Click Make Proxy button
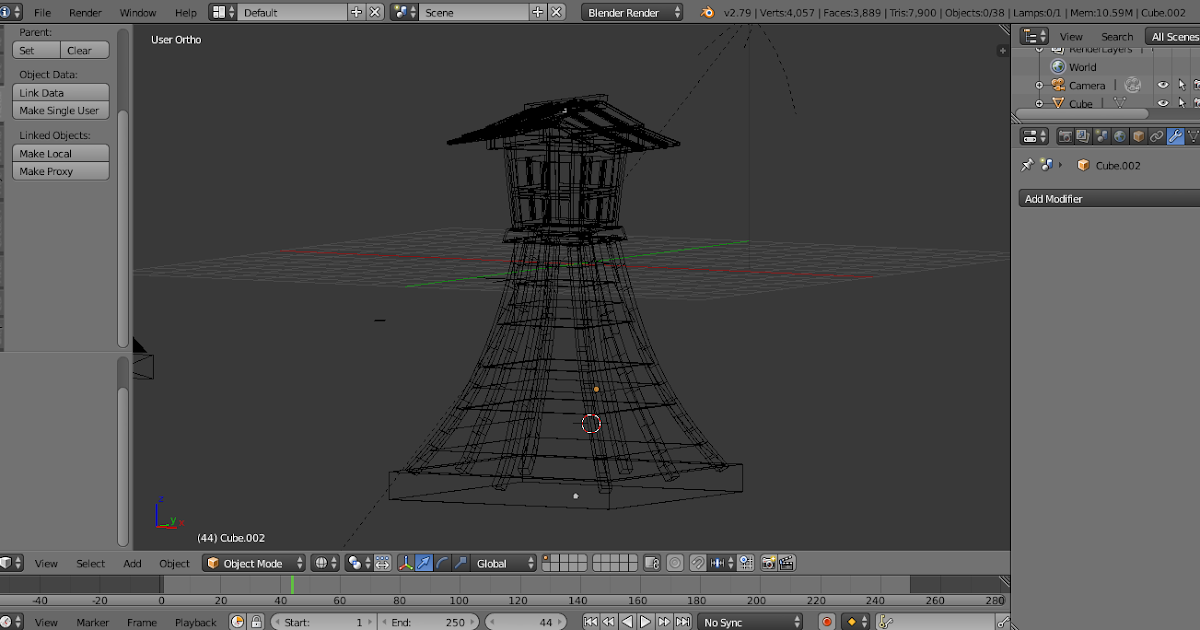Screen dimensions: 1200x630 [61, 172]
